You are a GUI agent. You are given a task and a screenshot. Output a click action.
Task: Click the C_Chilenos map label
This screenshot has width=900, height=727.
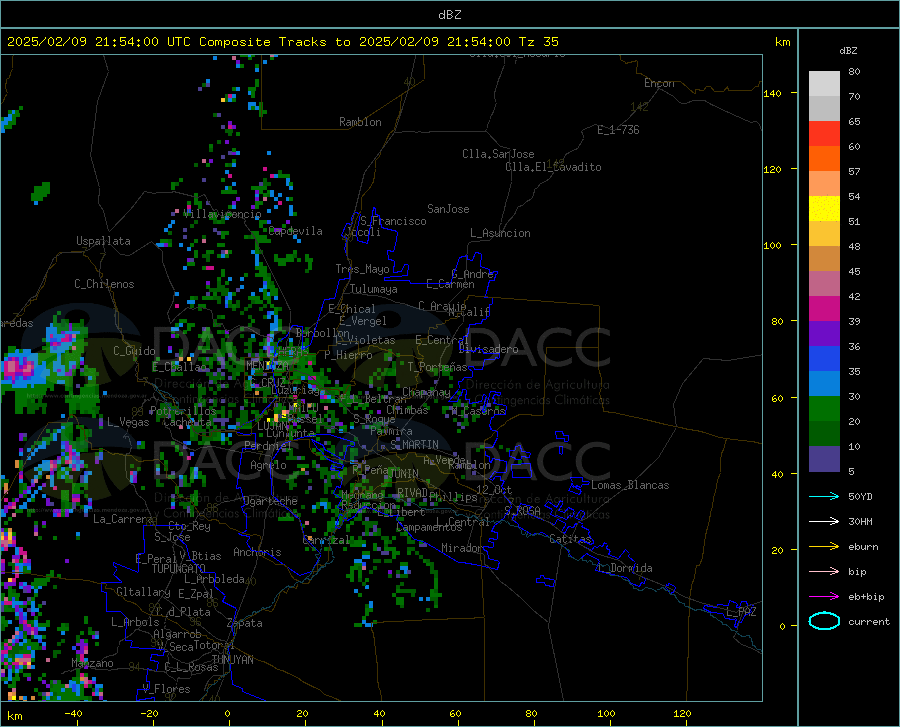[104, 284]
